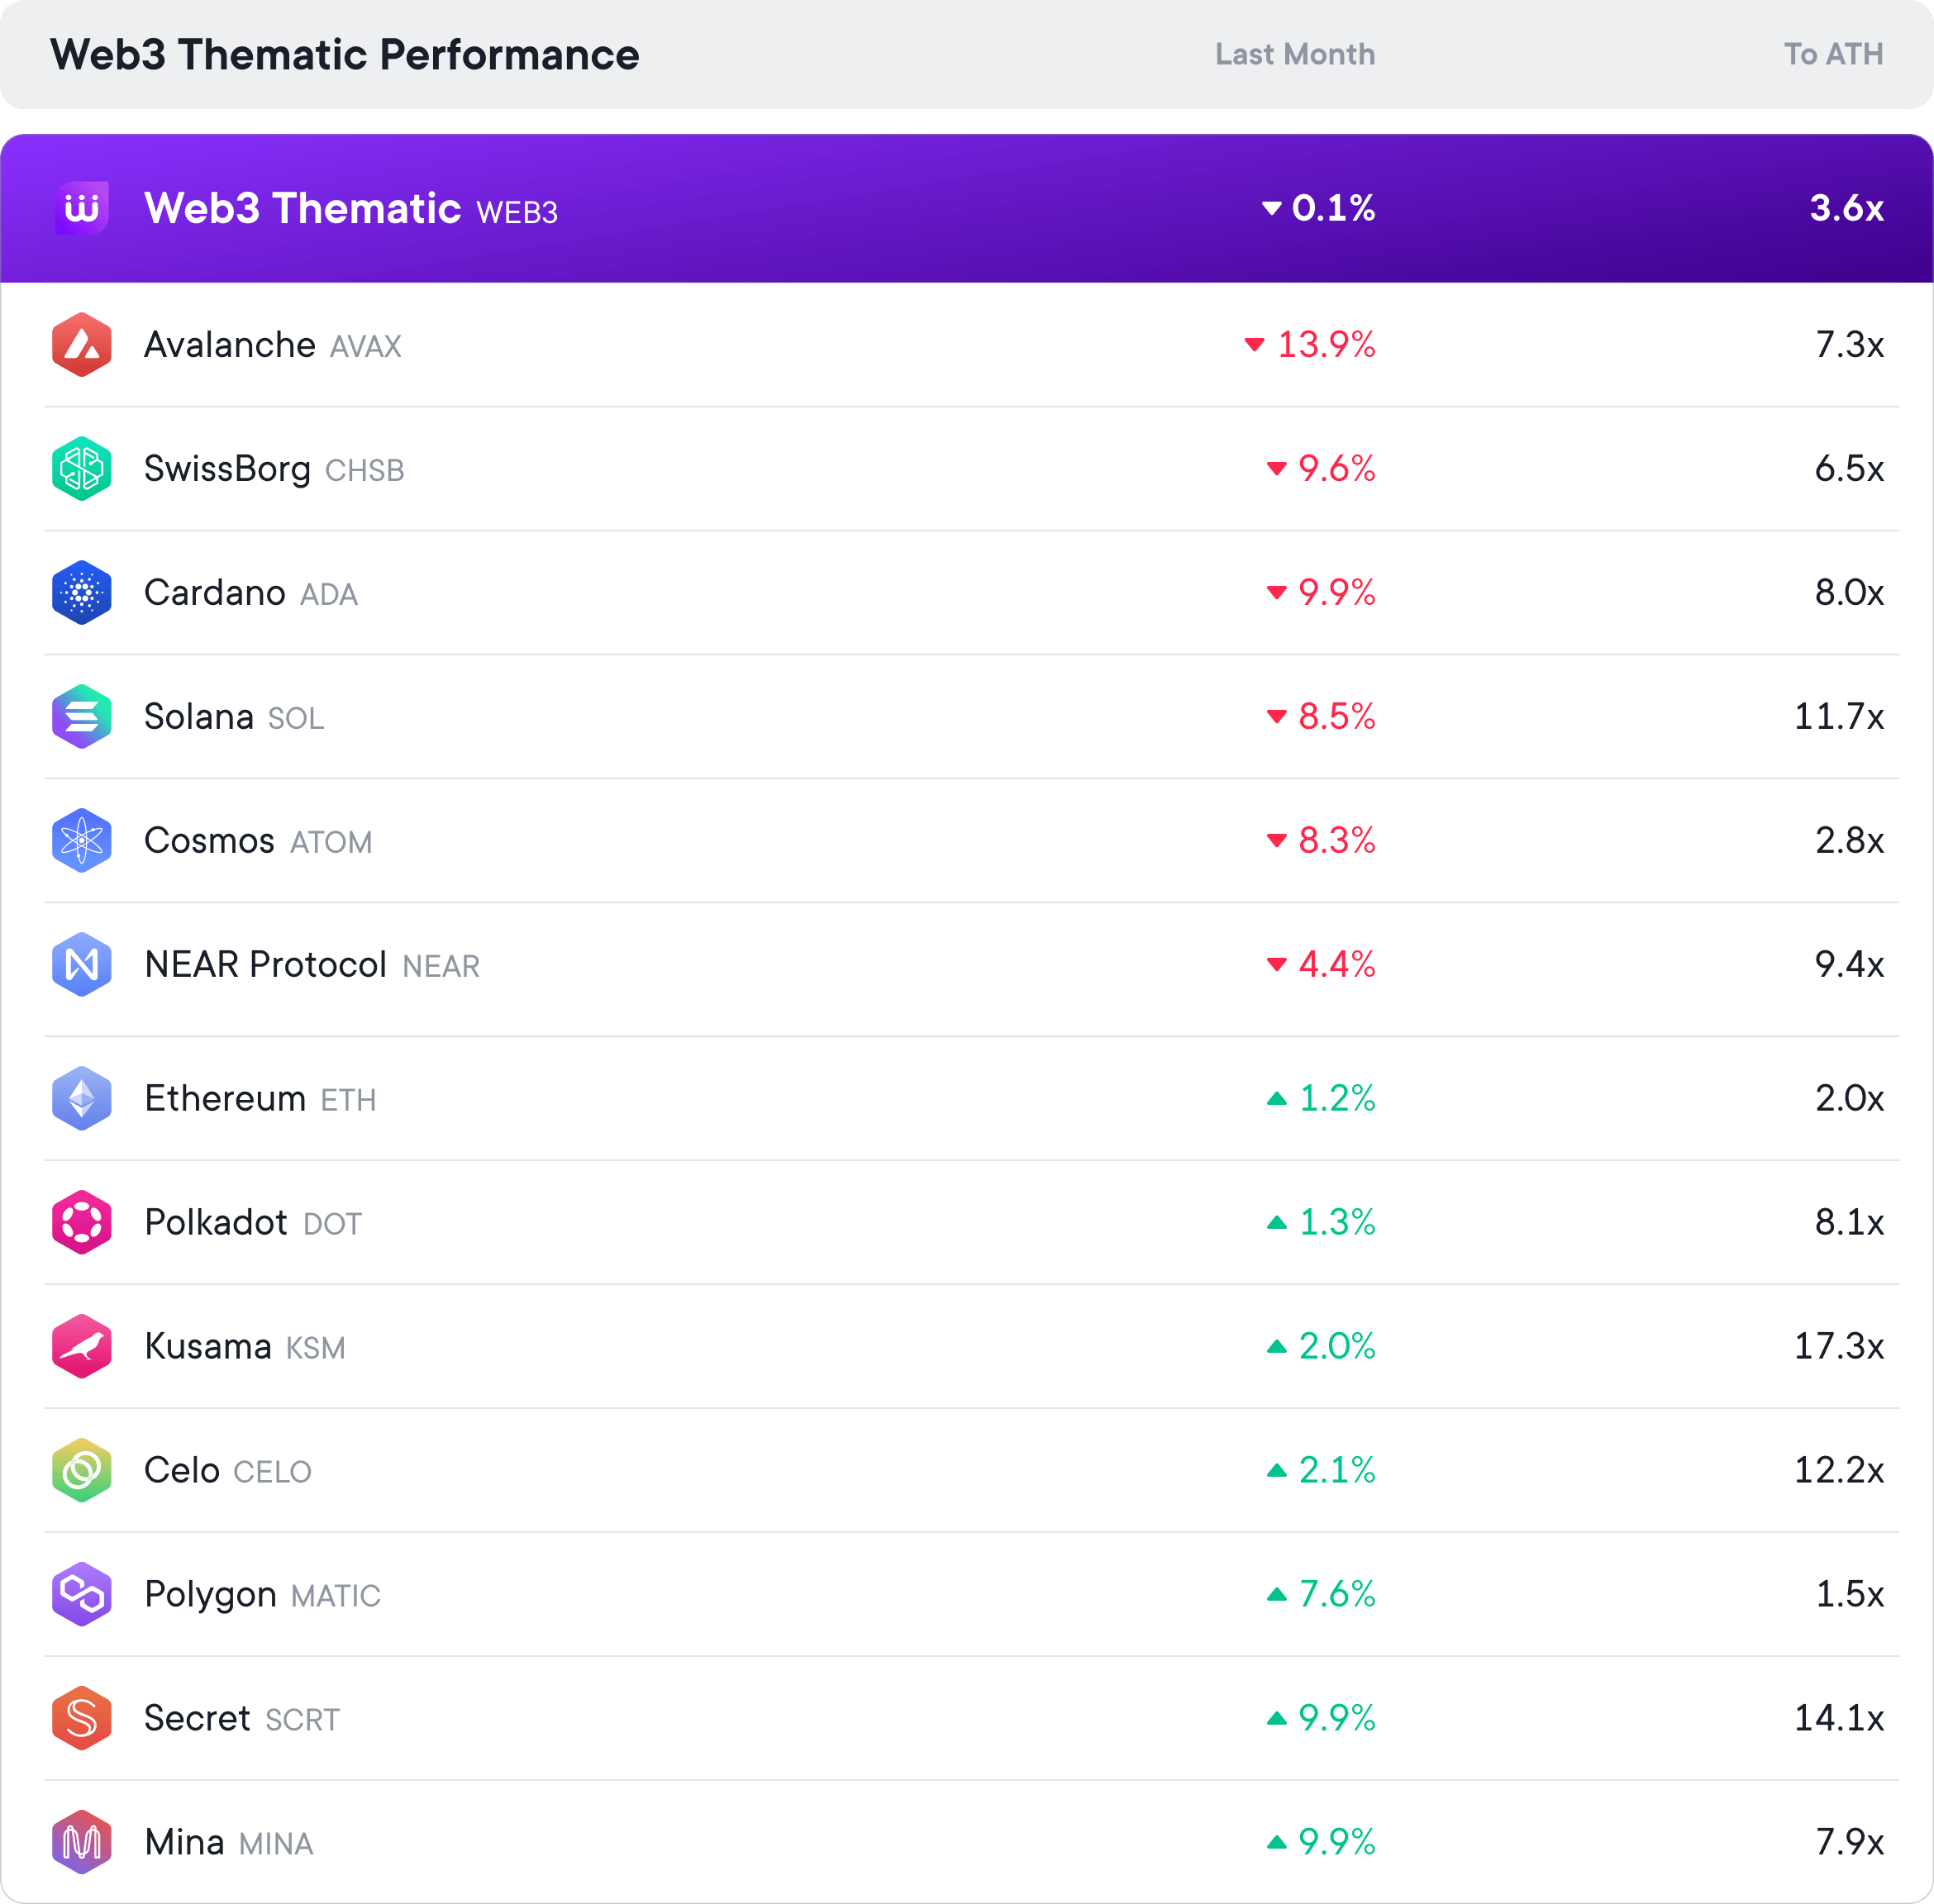Select the SwissBorg CHSB hexagon icon
Image resolution: width=1934 pixels, height=1904 pixels.
tap(81, 469)
